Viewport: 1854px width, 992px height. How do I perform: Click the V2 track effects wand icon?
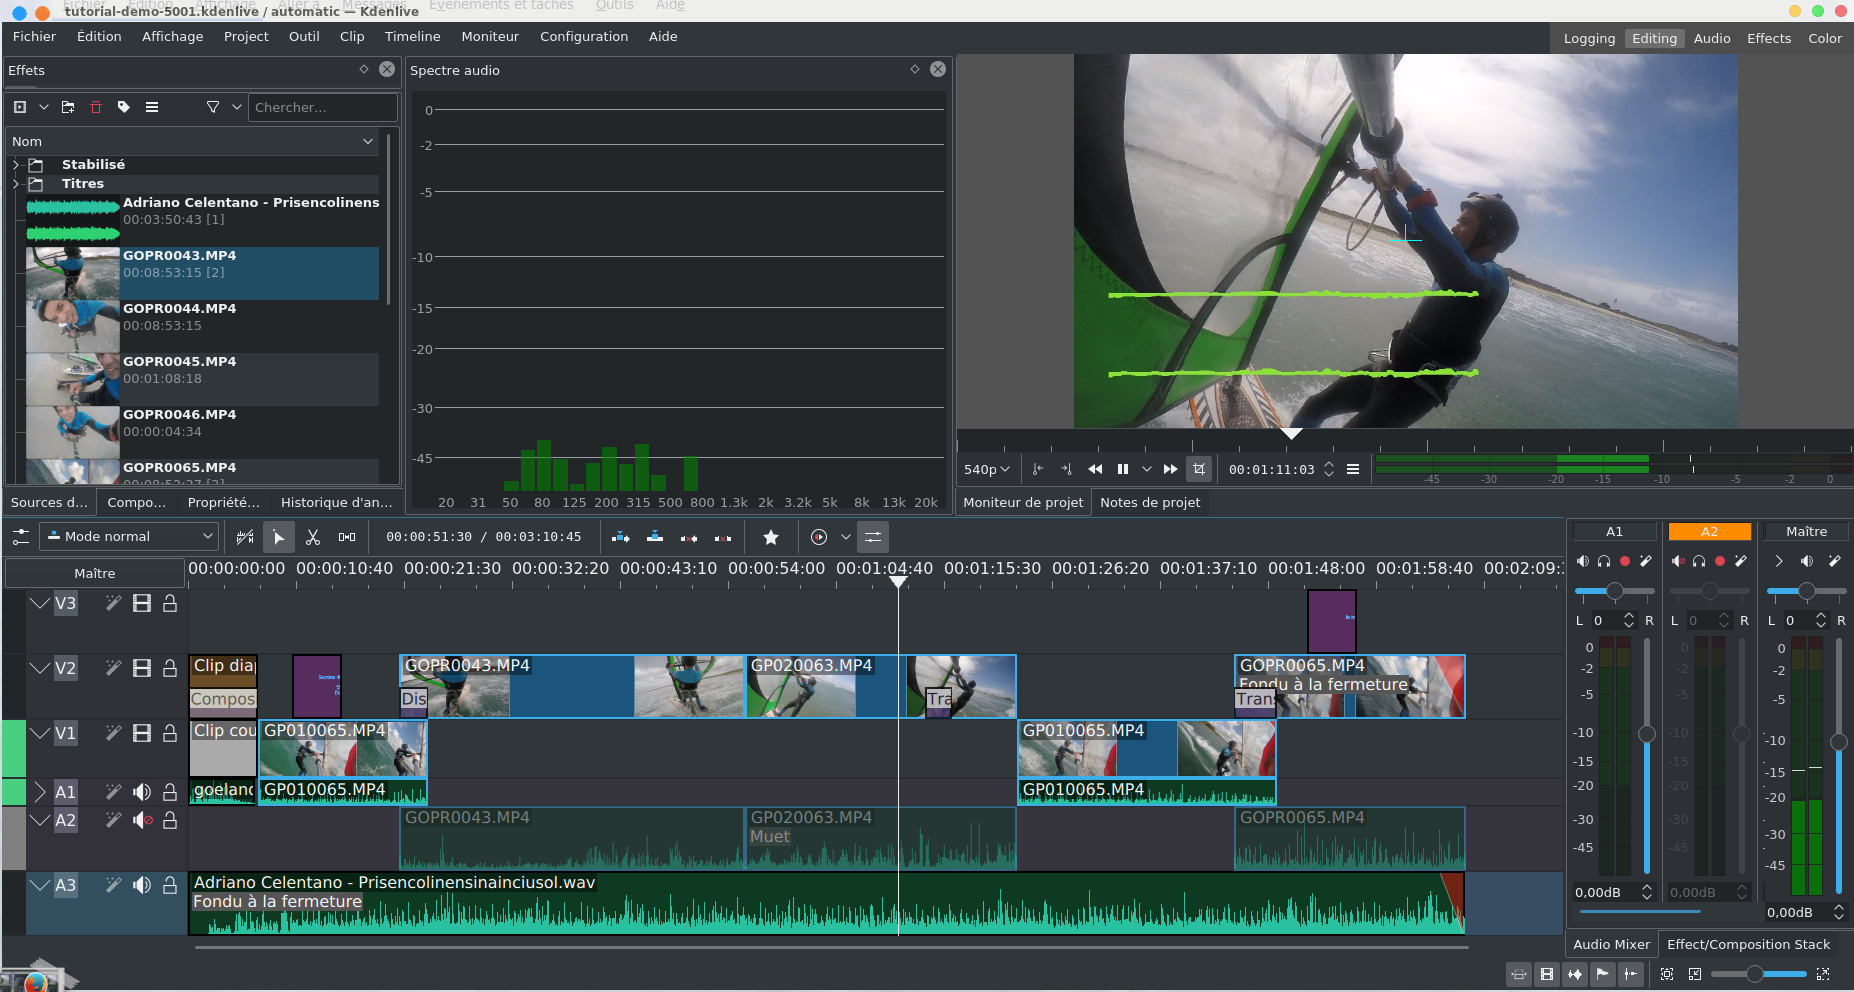[113, 668]
